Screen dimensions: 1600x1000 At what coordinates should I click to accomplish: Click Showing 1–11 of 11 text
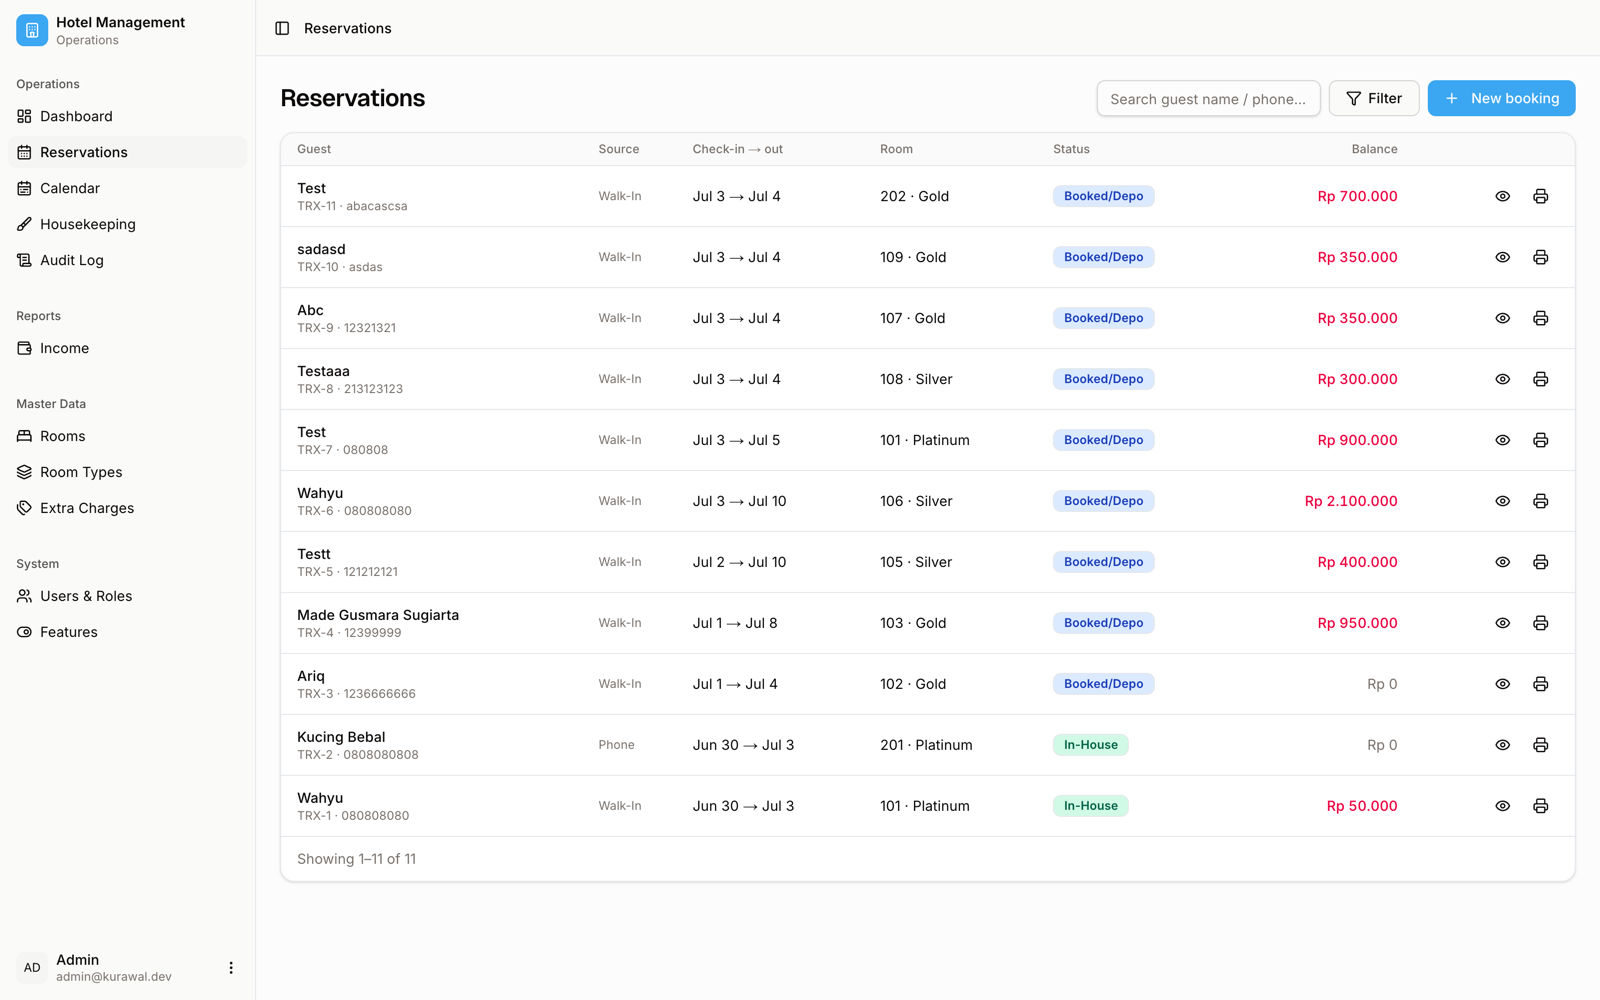point(356,859)
